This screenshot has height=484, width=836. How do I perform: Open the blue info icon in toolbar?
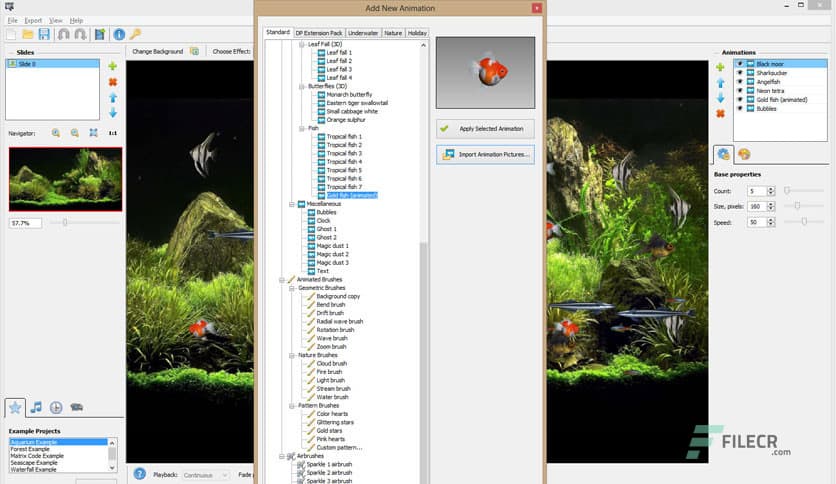pyautogui.click(x=119, y=35)
